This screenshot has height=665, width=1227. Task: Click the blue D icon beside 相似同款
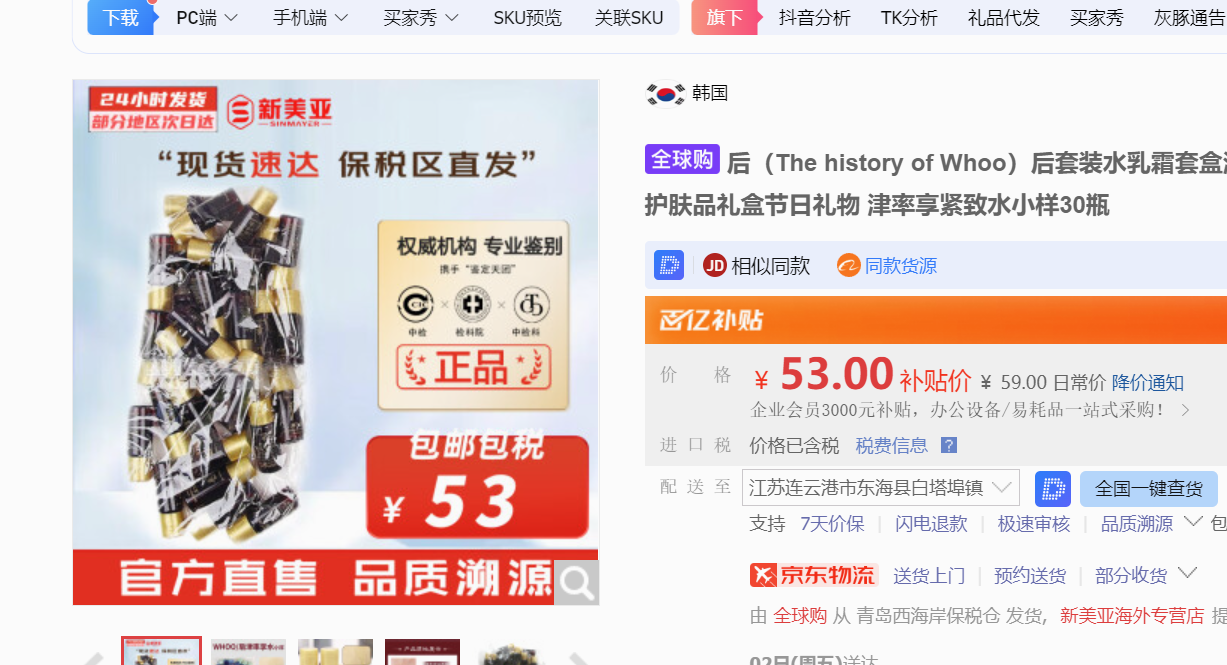click(669, 265)
